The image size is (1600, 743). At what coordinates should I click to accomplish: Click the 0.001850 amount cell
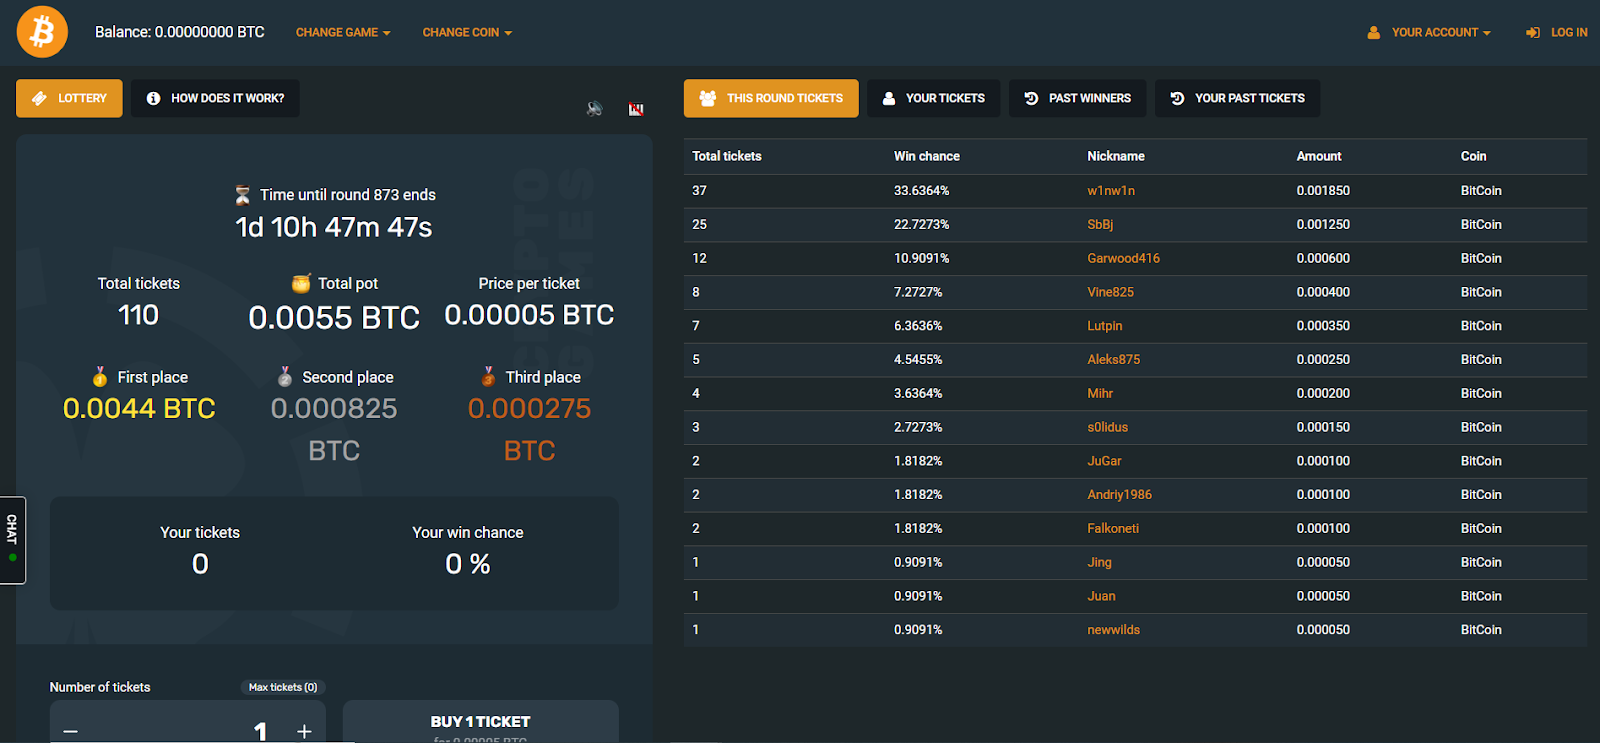[1323, 191]
